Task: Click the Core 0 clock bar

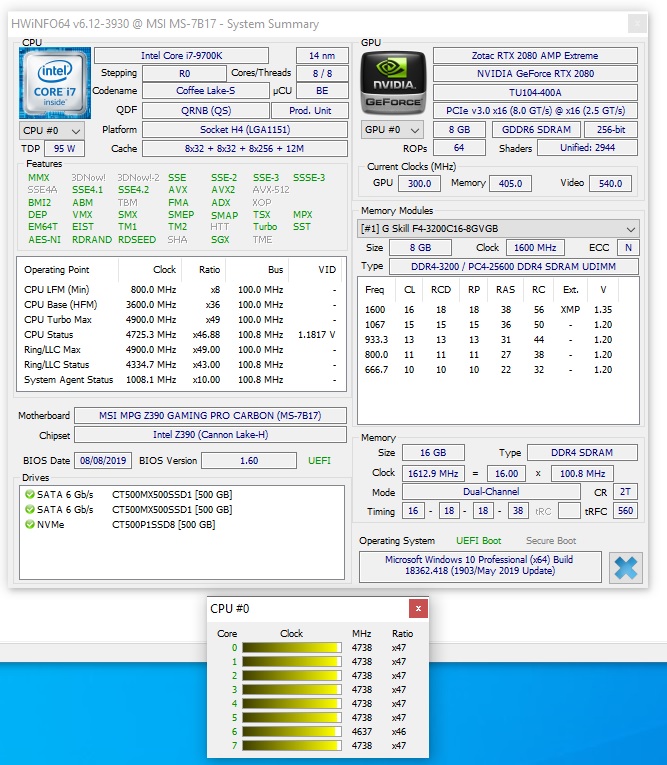Action: [291, 647]
